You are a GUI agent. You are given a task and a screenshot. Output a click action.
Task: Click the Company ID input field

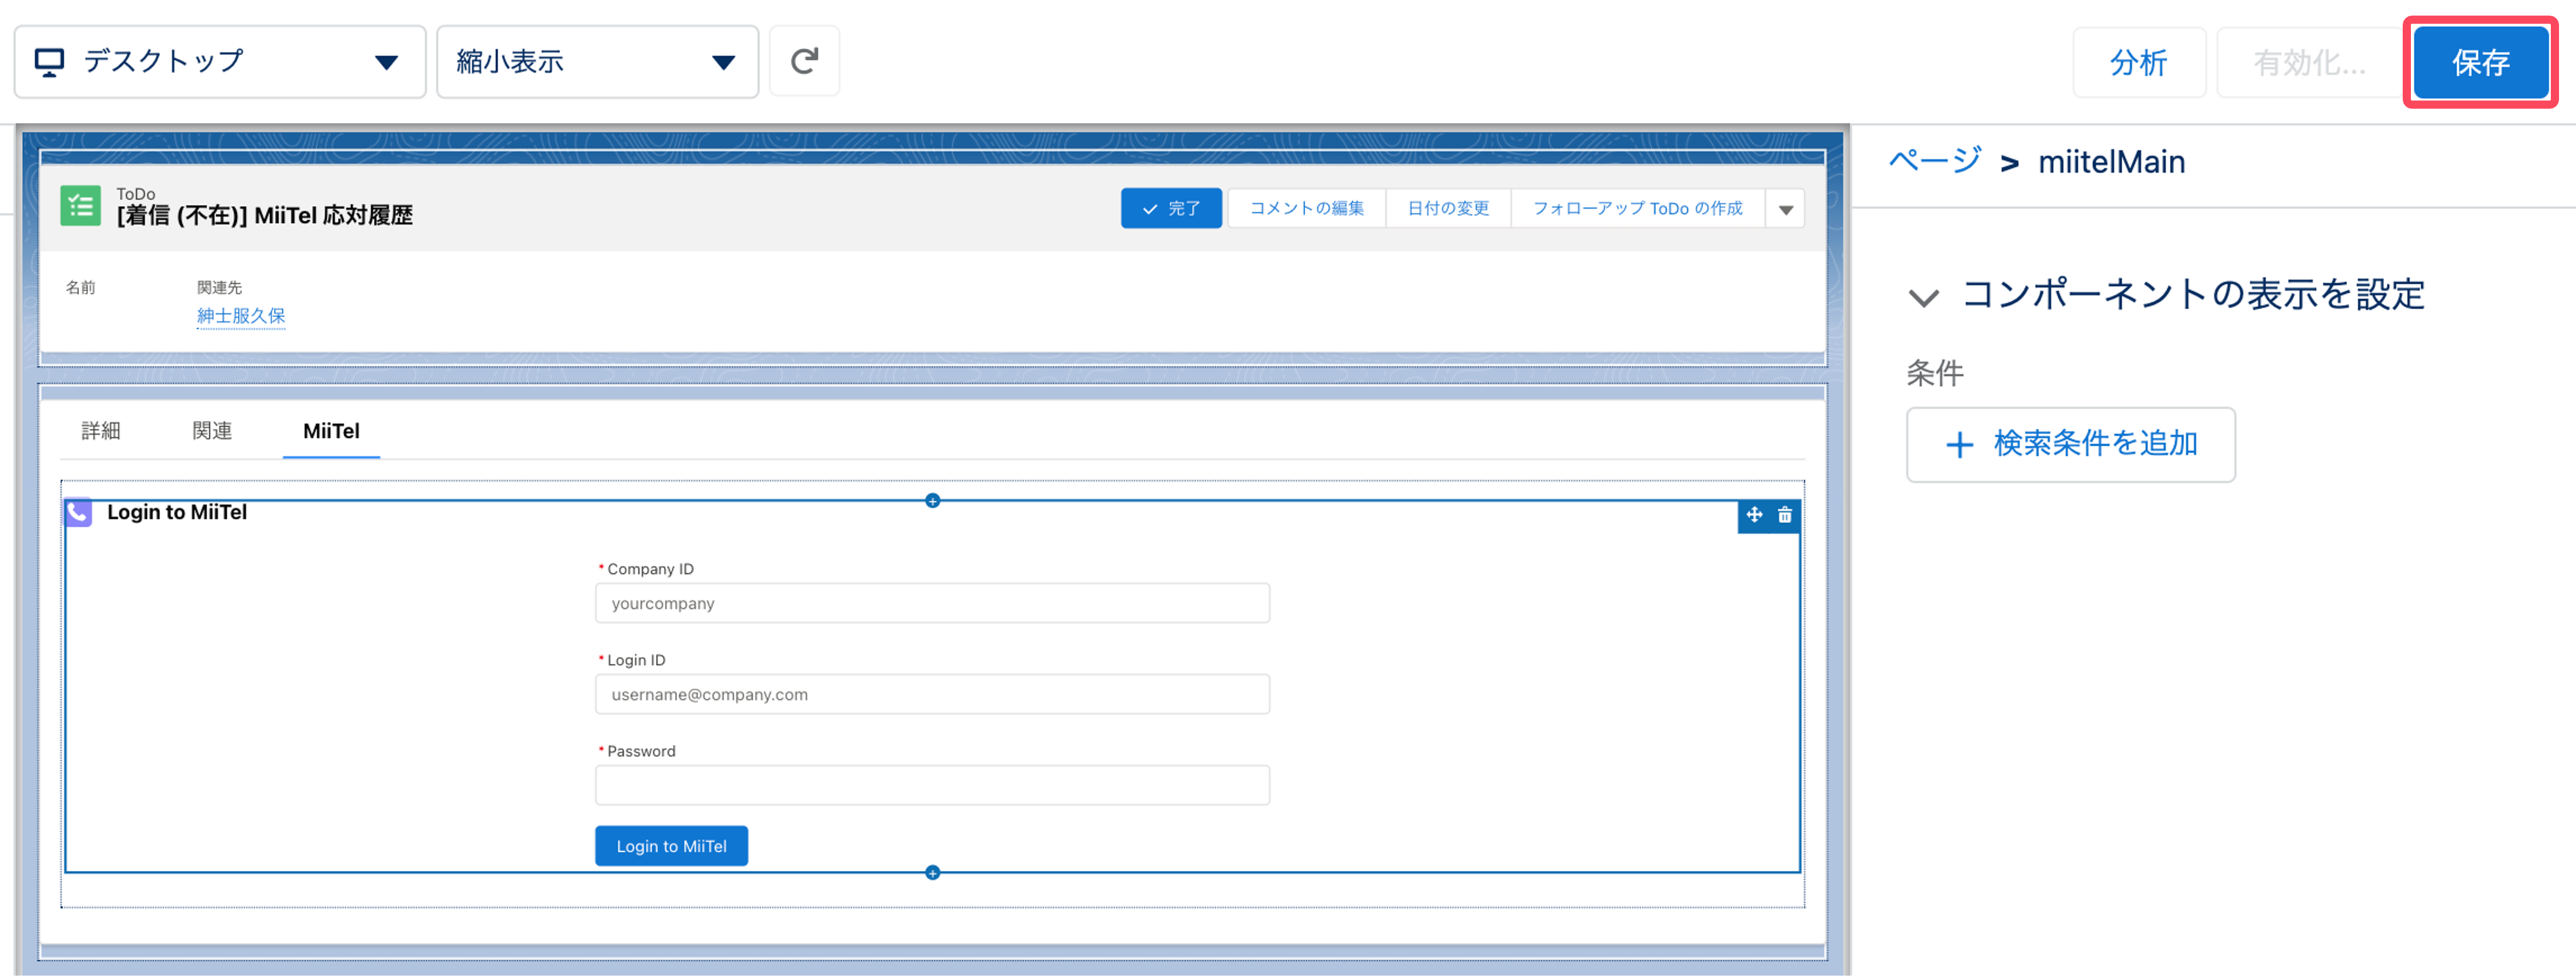(932, 603)
